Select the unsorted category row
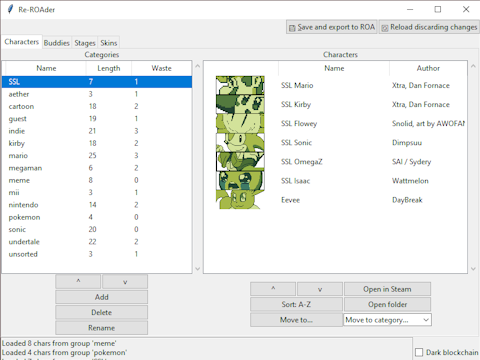Screen dimensions: 480x360 coord(97,254)
